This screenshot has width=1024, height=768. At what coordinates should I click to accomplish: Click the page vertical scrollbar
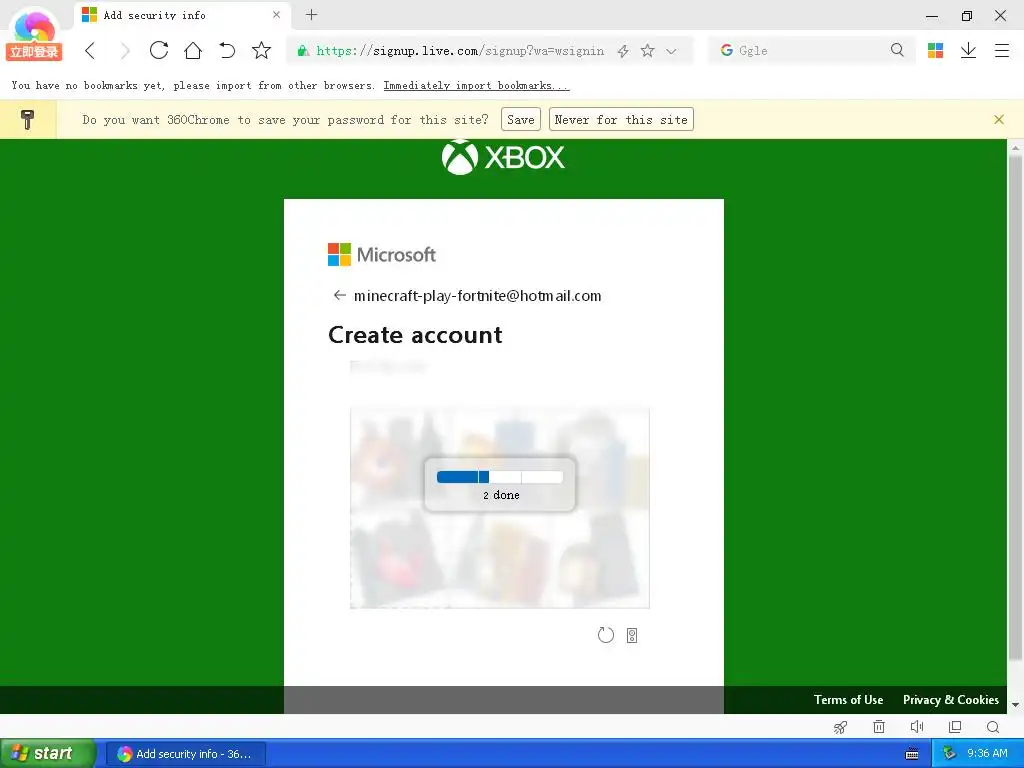[1015, 409]
